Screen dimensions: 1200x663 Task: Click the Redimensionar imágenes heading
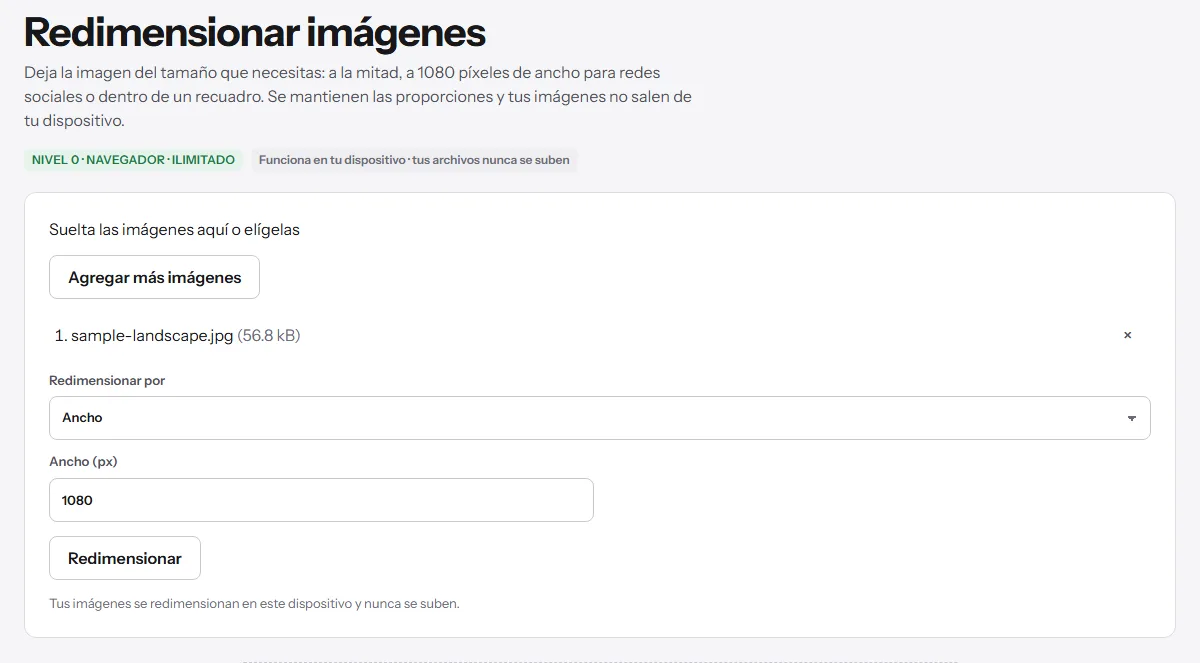[255, 33]
